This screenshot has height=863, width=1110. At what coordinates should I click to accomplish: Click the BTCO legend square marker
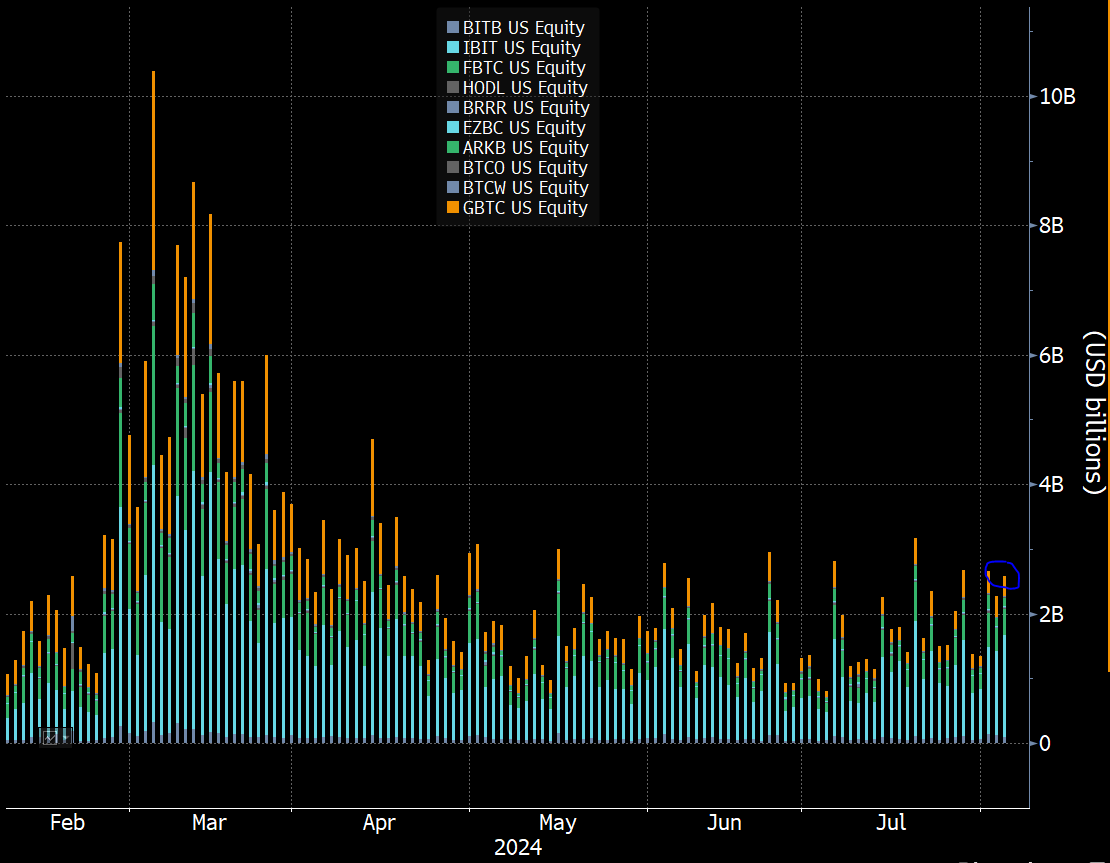453,168
